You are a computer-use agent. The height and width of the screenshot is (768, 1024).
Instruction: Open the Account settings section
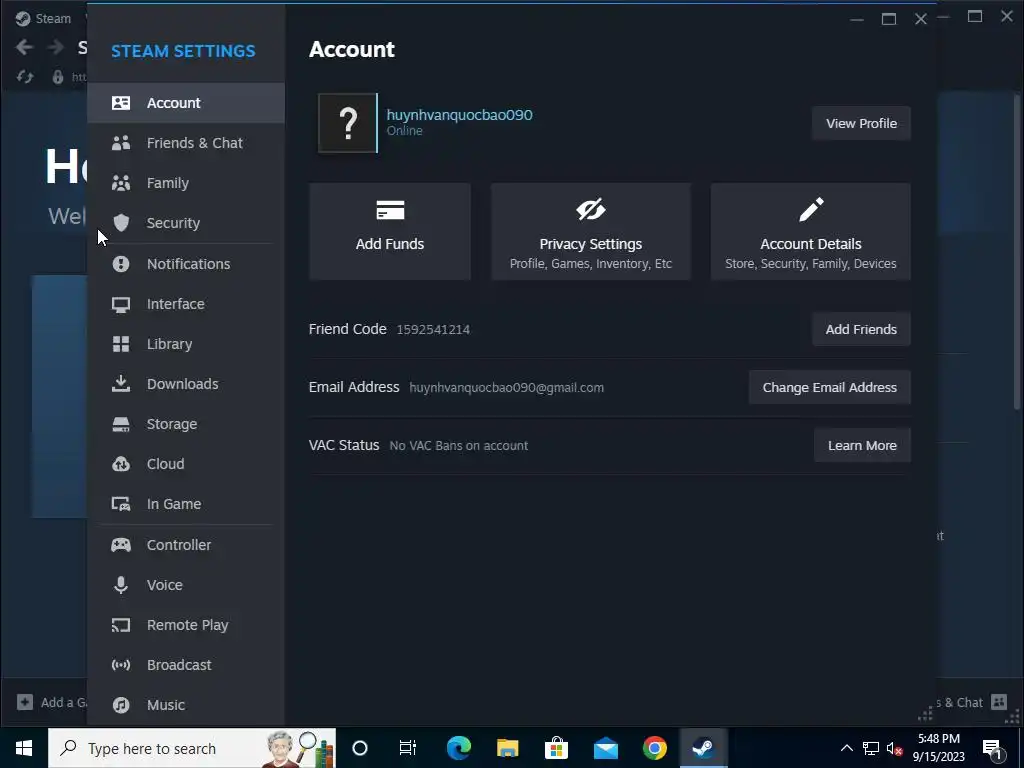(x=185, y=103)
